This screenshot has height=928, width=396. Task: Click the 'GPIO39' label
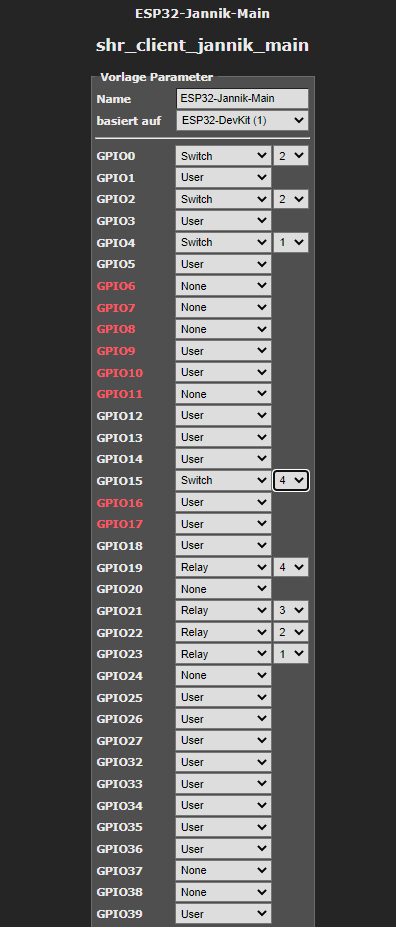[120, 914]
